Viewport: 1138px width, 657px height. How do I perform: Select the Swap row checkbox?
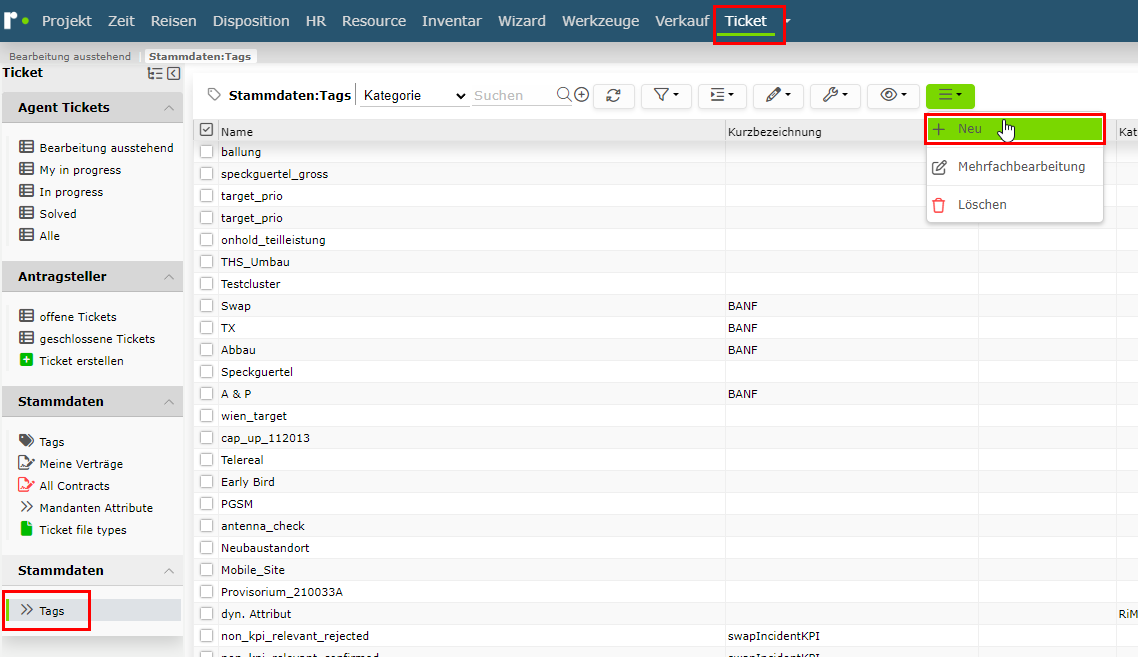click(x=207, y=306)
